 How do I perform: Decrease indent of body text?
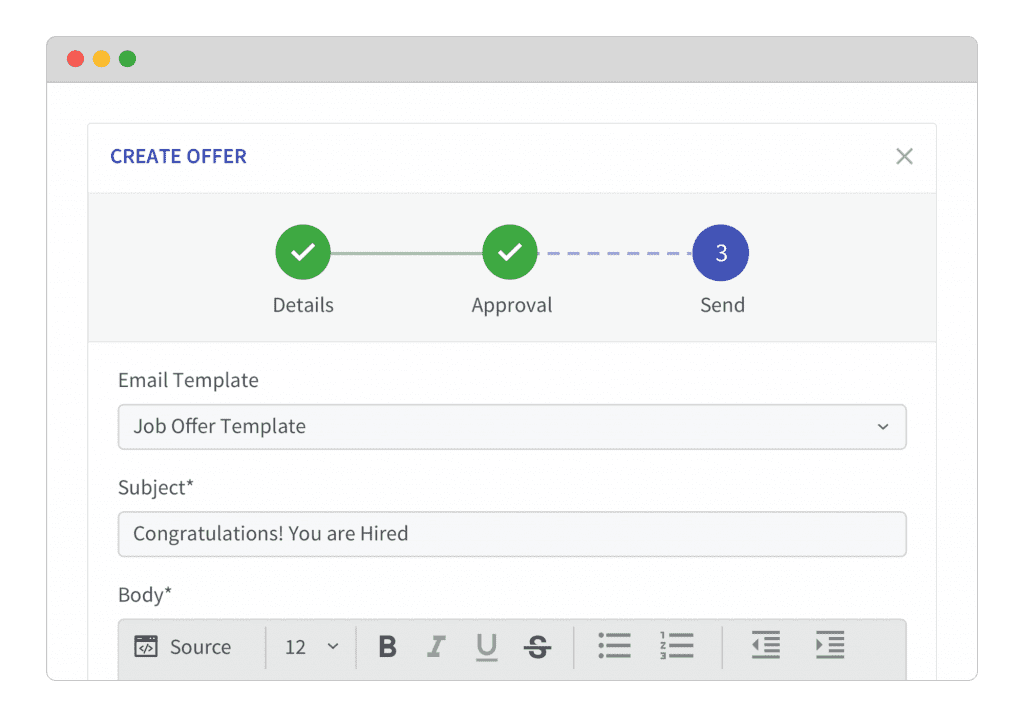pos(766,646)
